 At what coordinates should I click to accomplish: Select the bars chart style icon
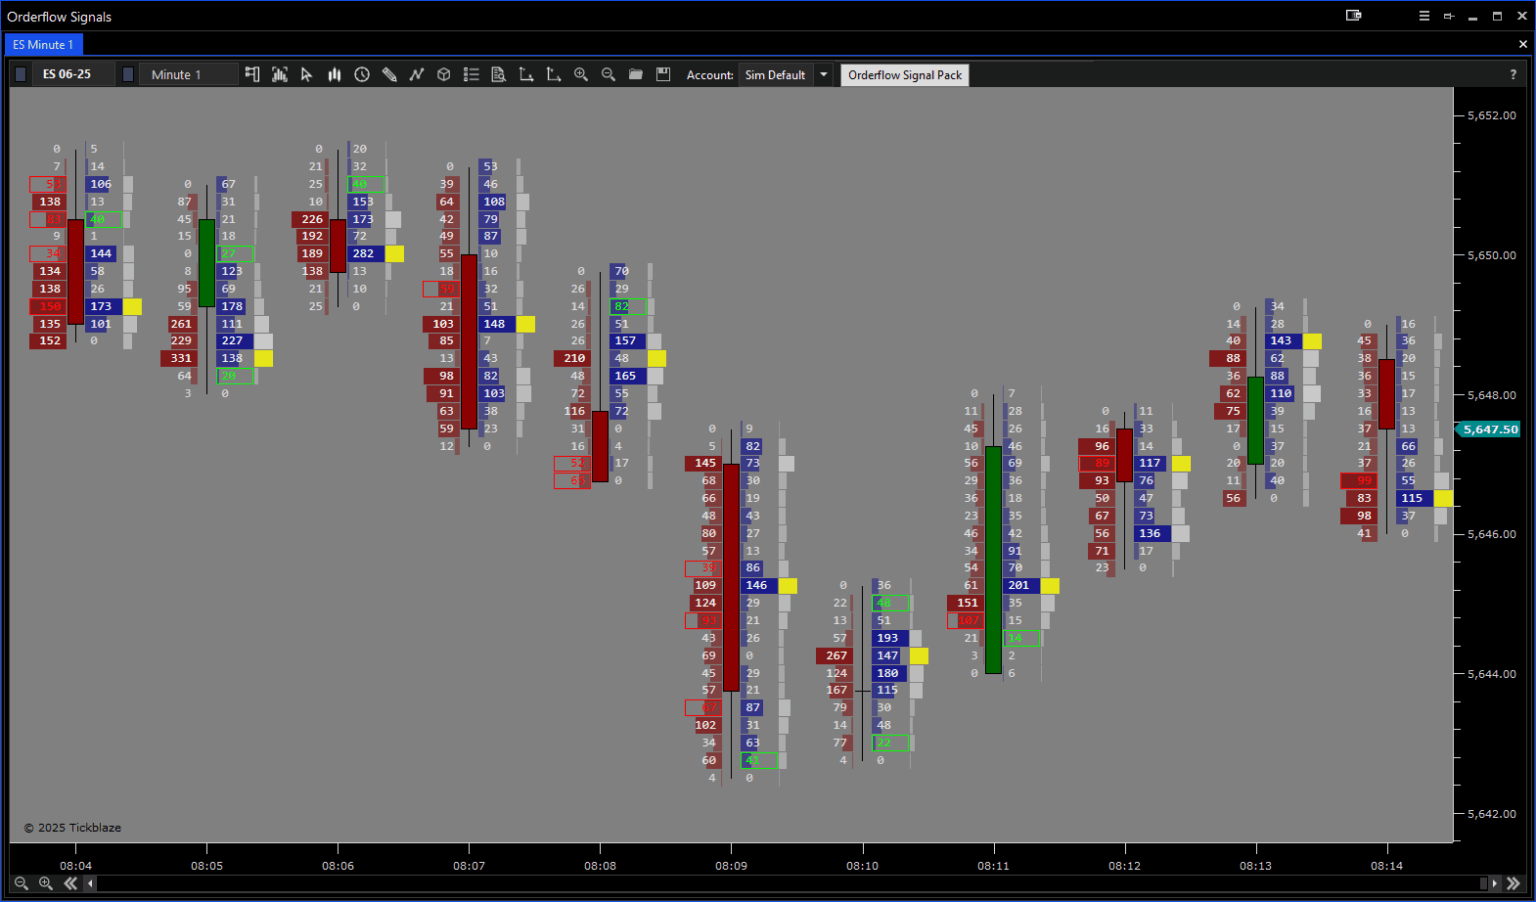tap(334, 74)
